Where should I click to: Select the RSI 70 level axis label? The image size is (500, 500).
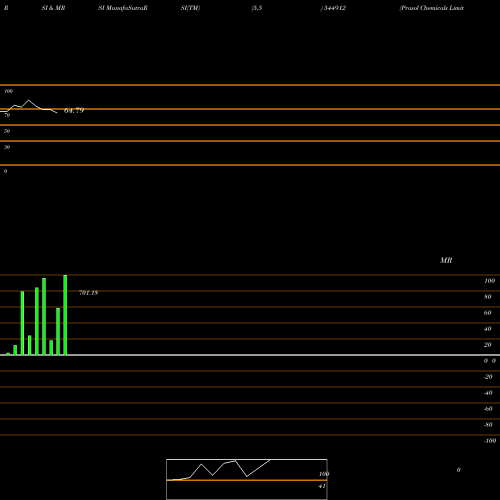click(7, 115)
